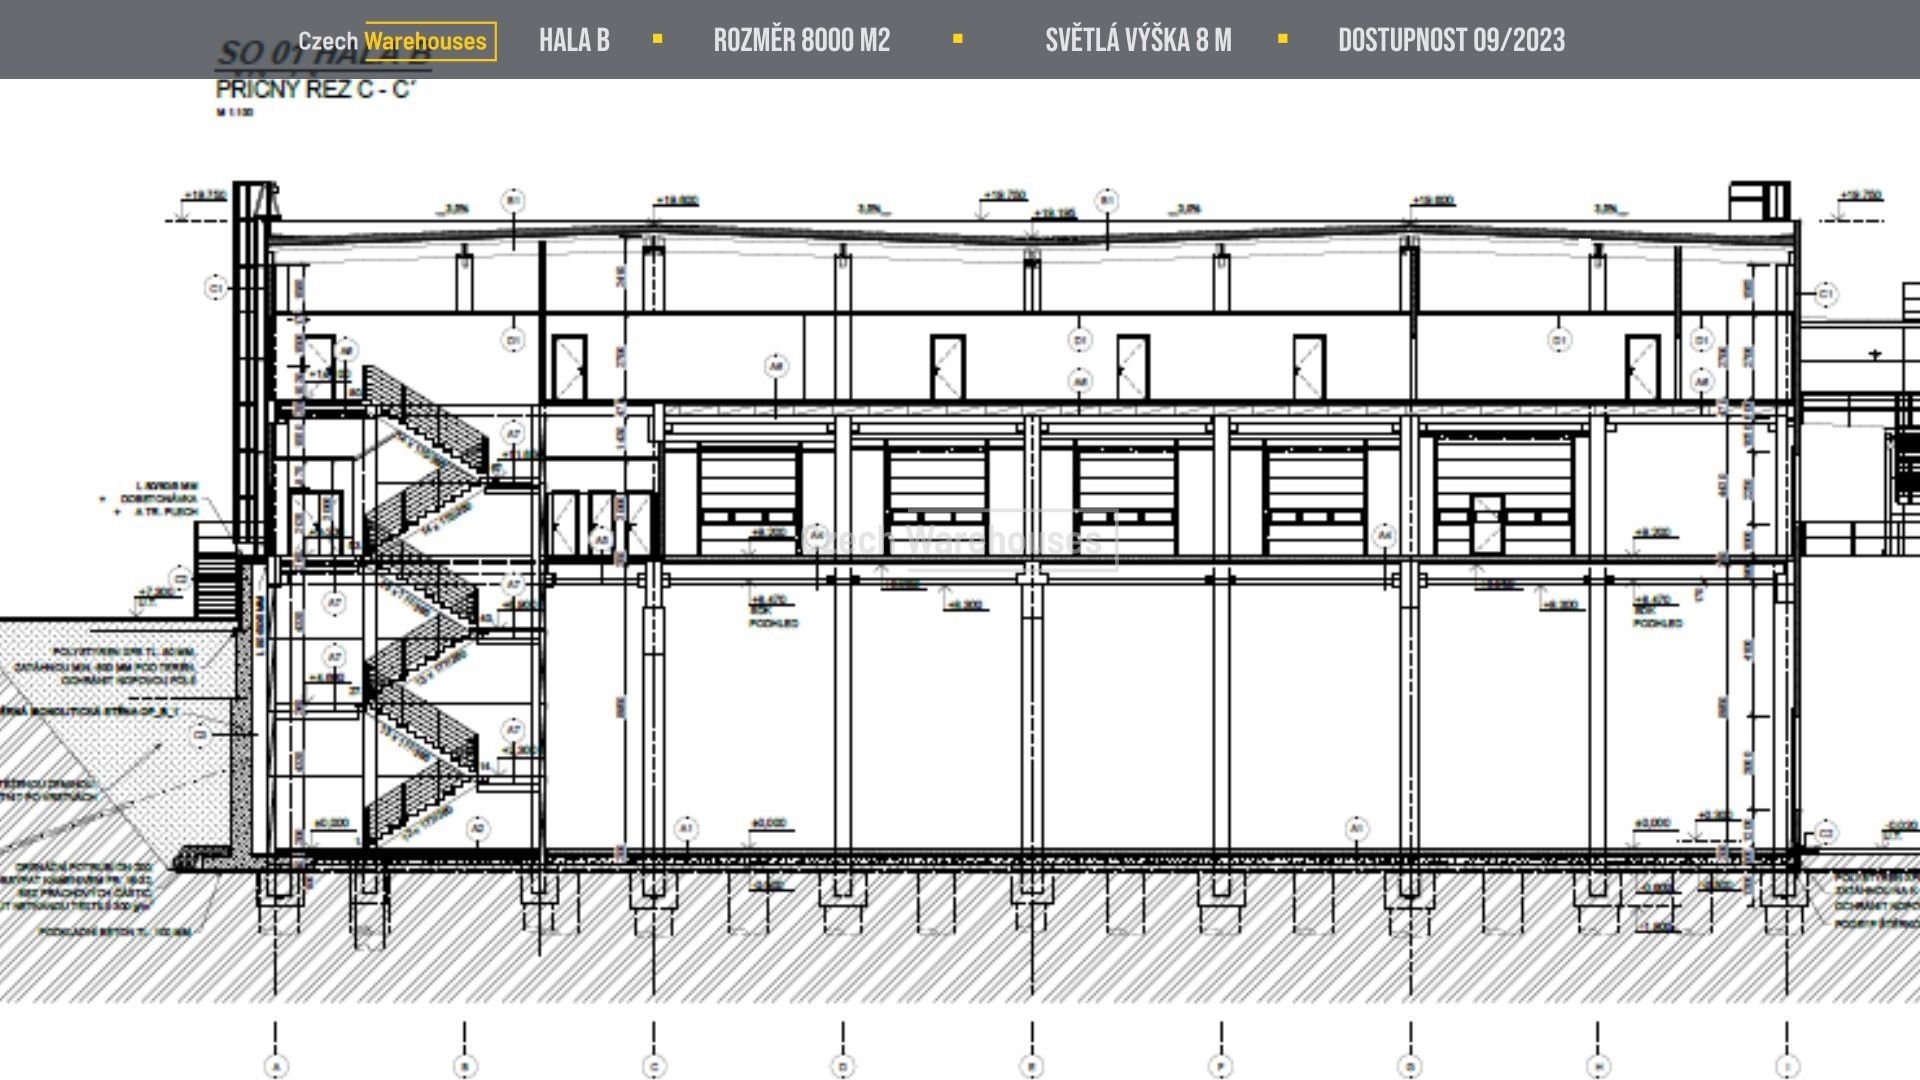Viewport: 1920px width, 1080px height.
Task: Click the PŘÍČNÝ ŘEZ C - C' drawing title
Action: click(315, 89)
